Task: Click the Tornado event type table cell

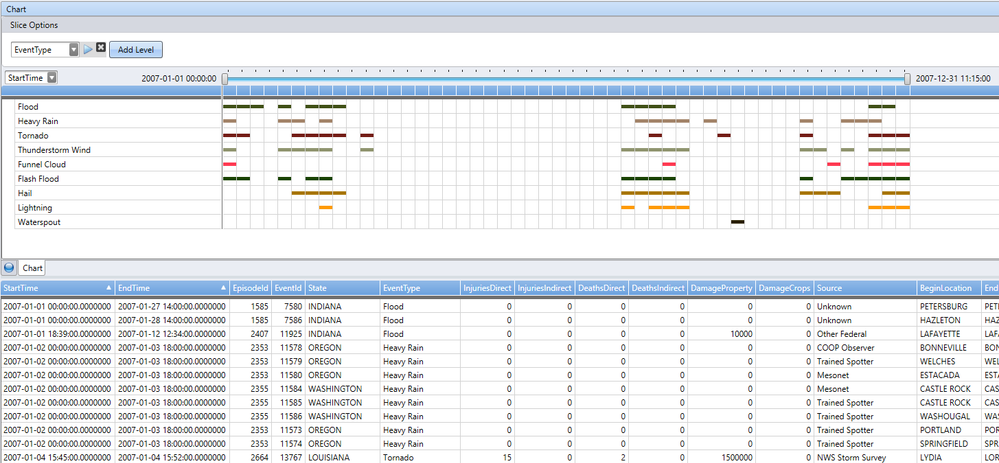Action: 420,458
